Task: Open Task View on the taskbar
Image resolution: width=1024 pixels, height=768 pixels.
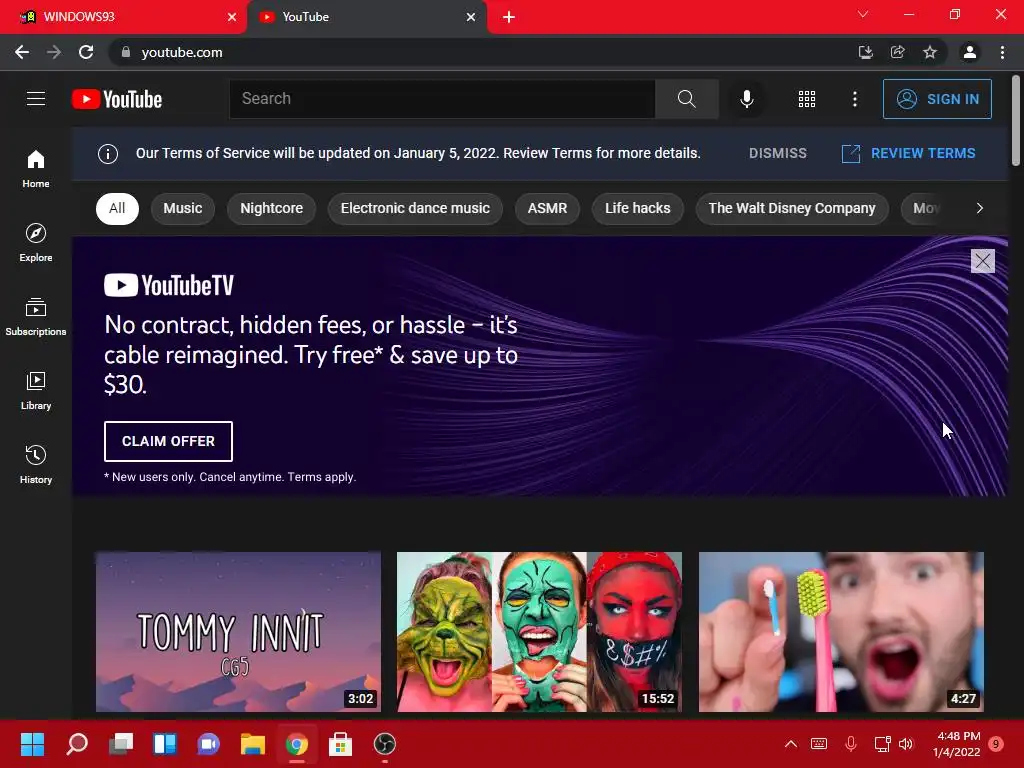Action: pyautogui.click(x=121, y=744)
